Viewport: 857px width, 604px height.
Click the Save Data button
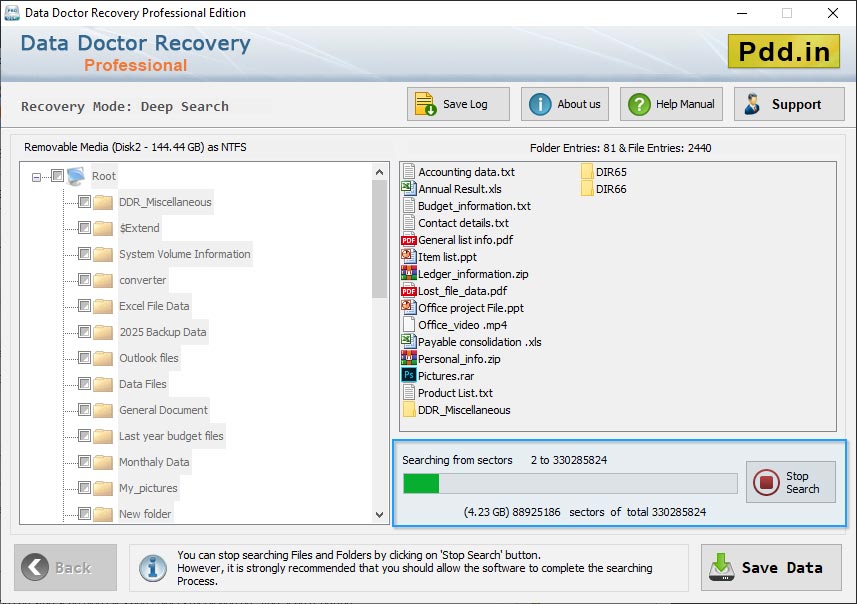coord(771,567)
